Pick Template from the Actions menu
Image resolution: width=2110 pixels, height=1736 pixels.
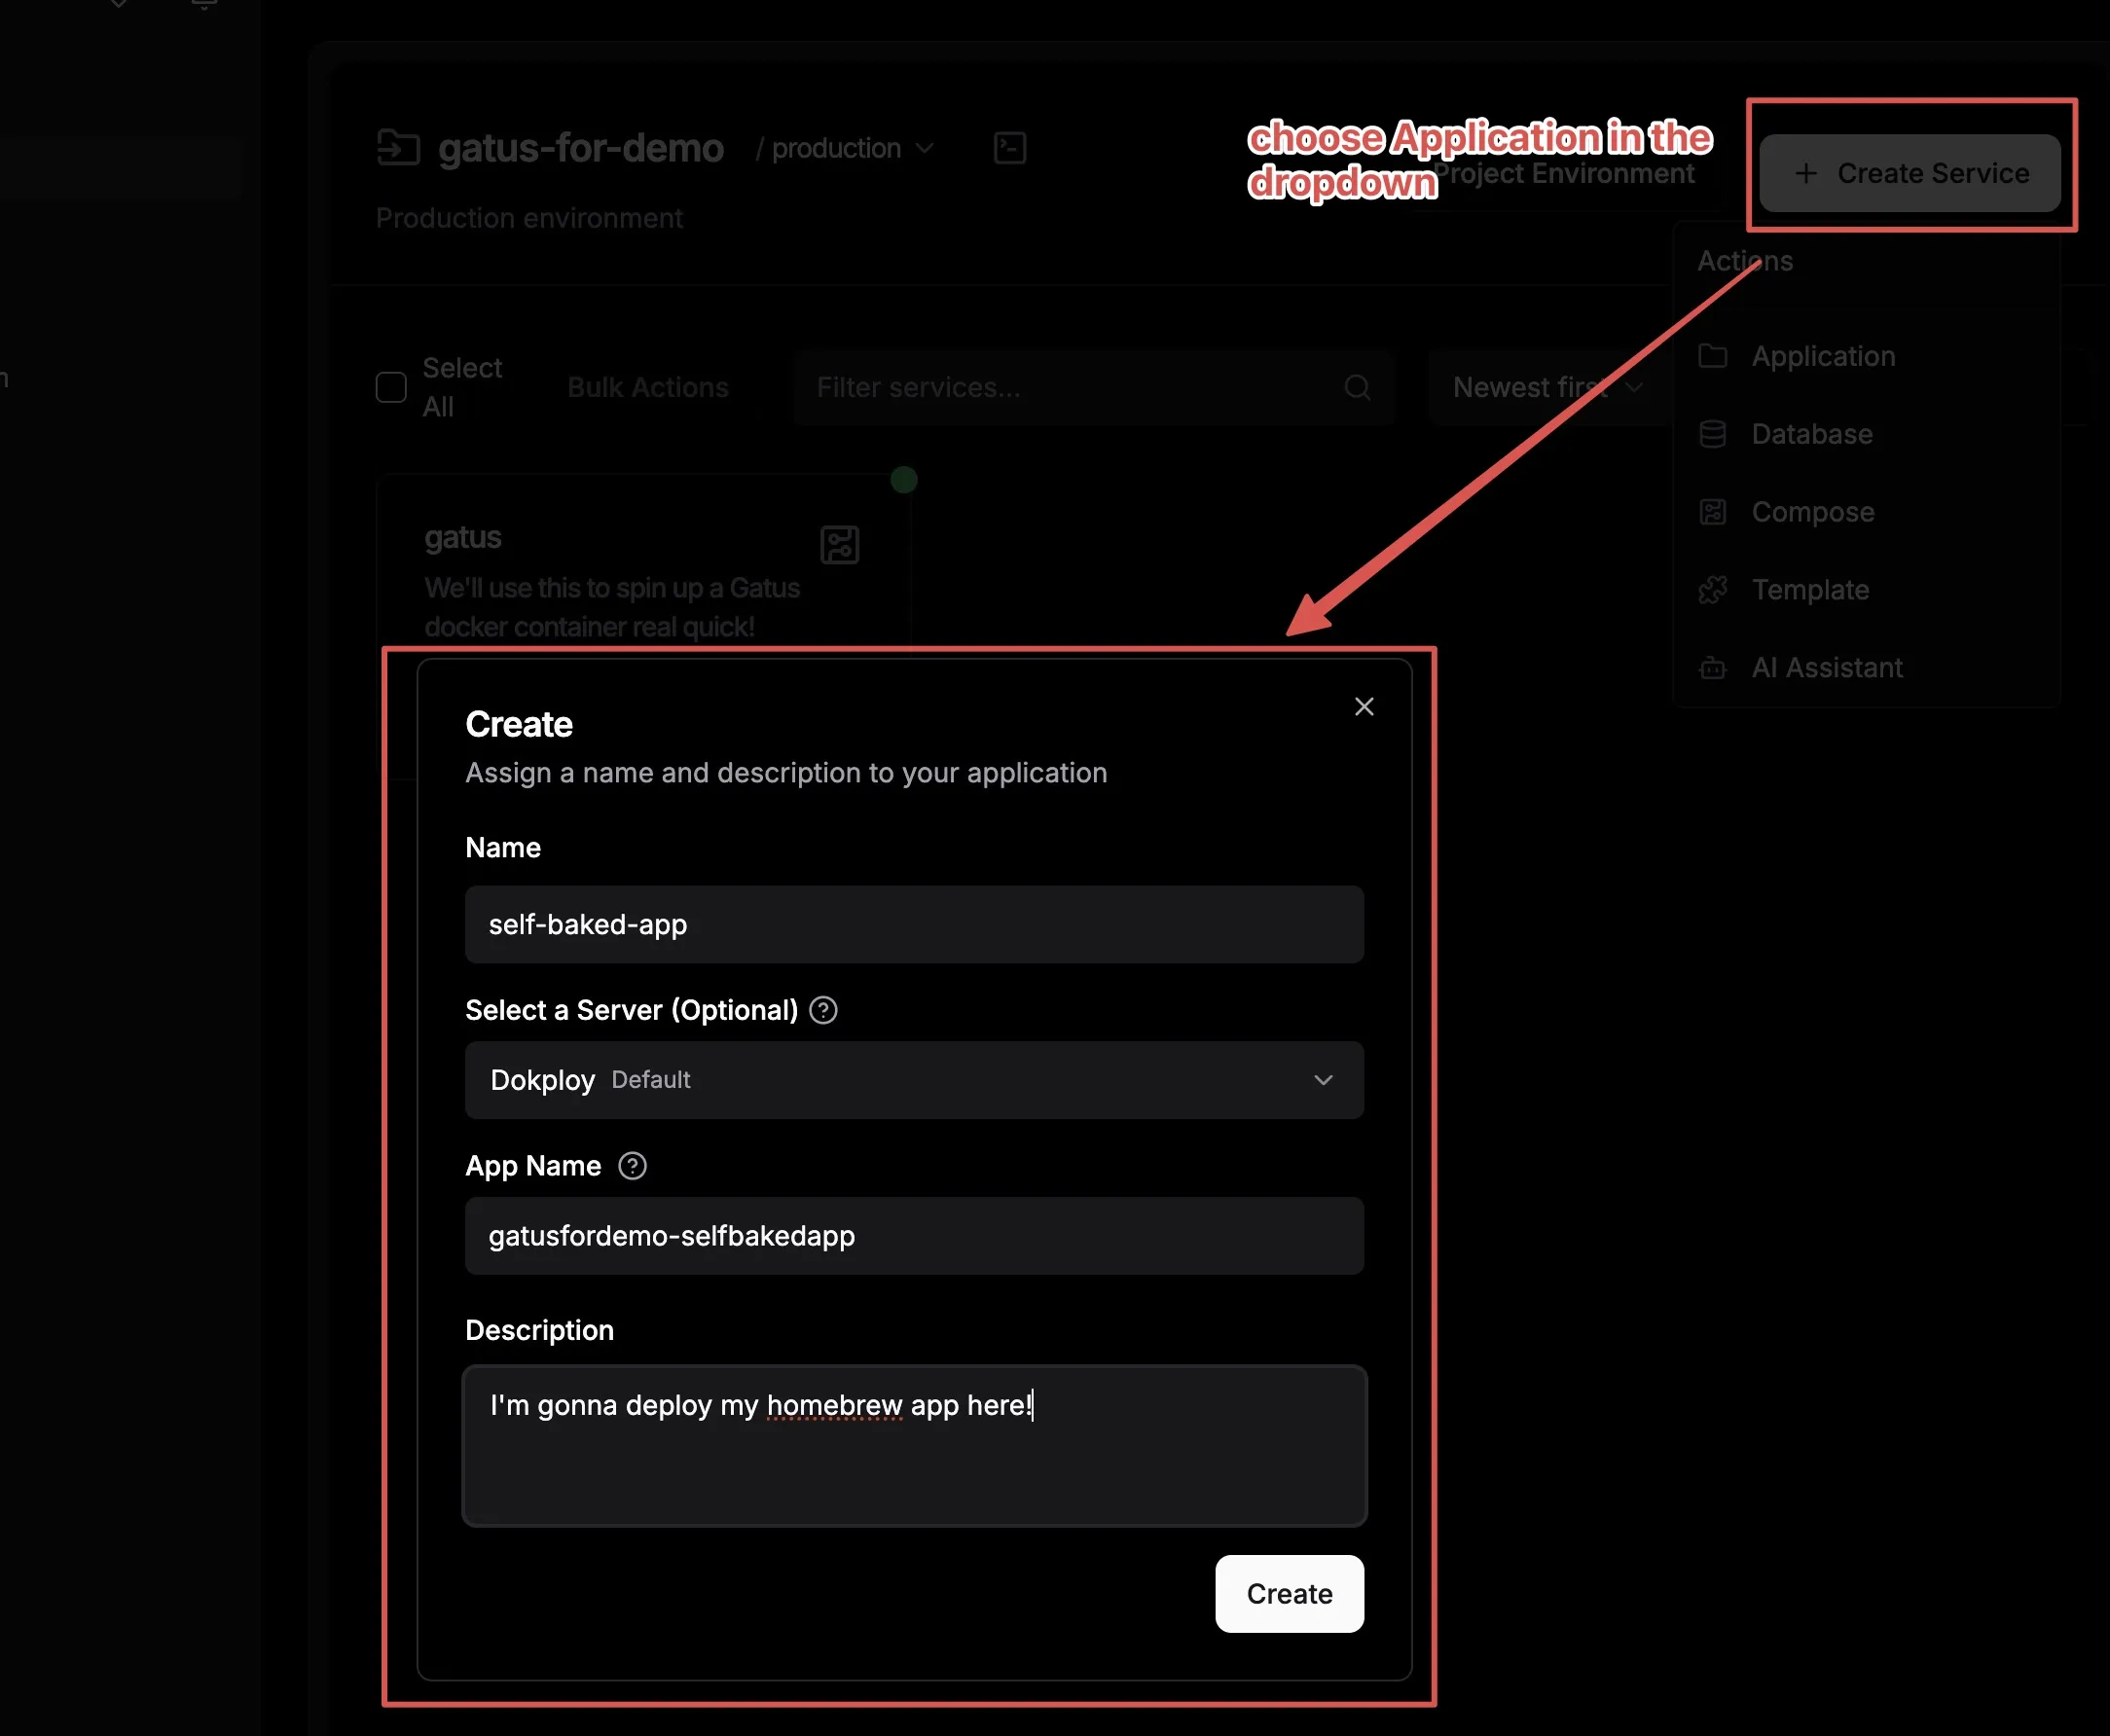(x=1809, y=590)
